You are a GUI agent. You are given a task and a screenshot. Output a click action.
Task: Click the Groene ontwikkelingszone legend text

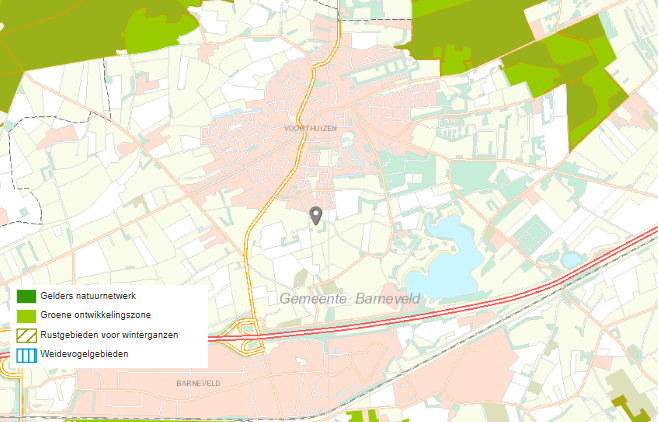click(x=102, y=315)
